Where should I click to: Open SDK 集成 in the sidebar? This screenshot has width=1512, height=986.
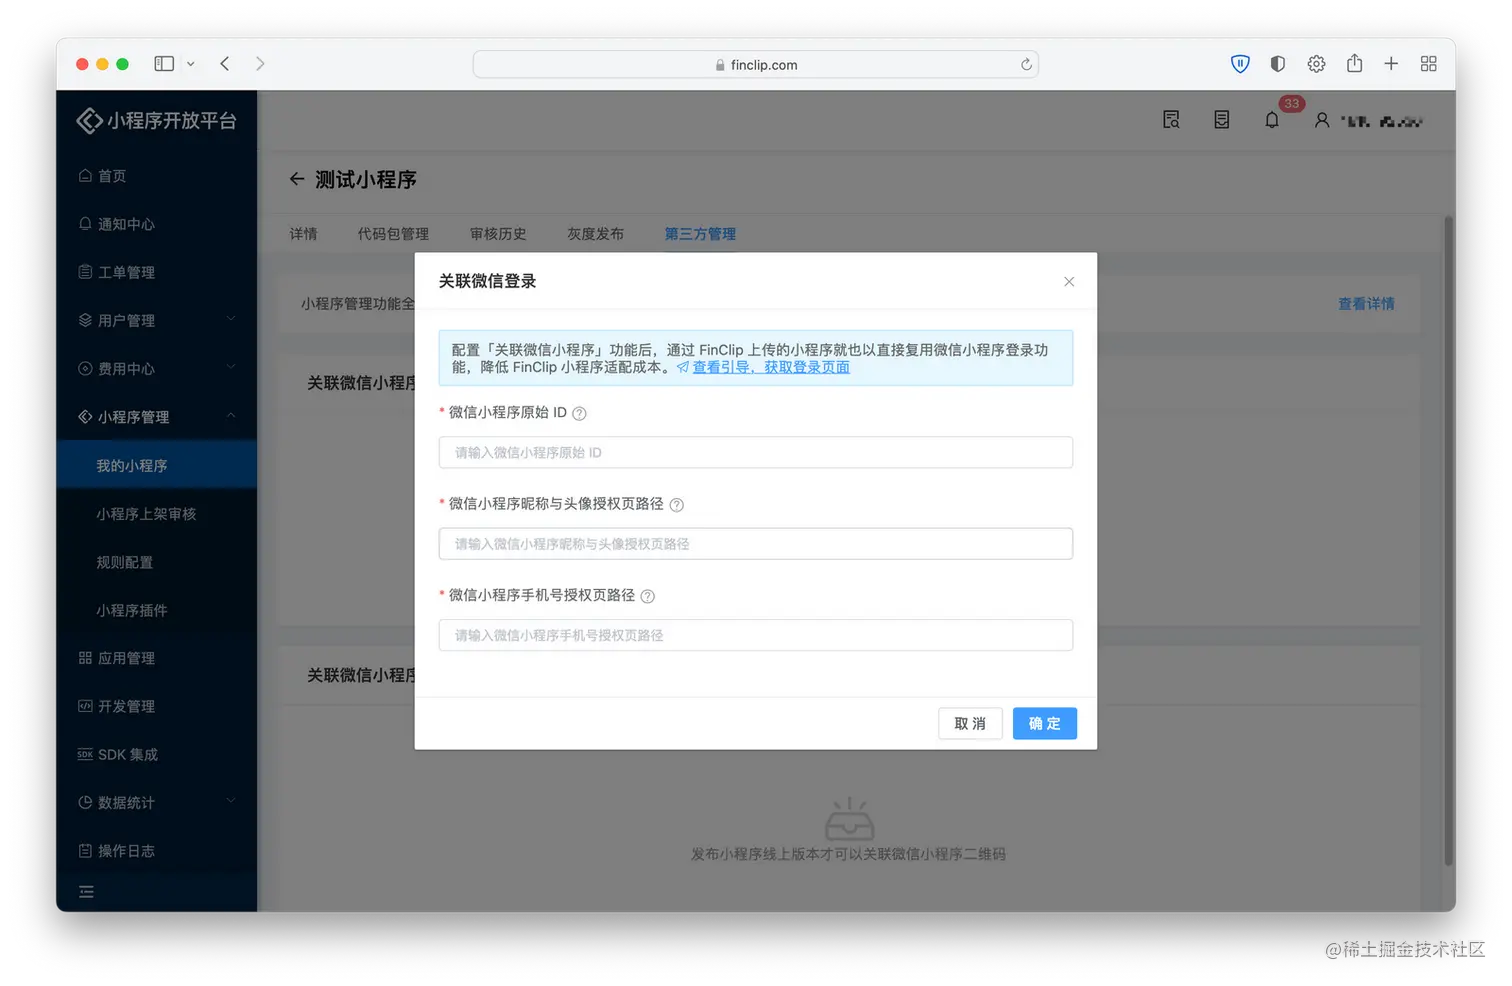pos(157,754)
